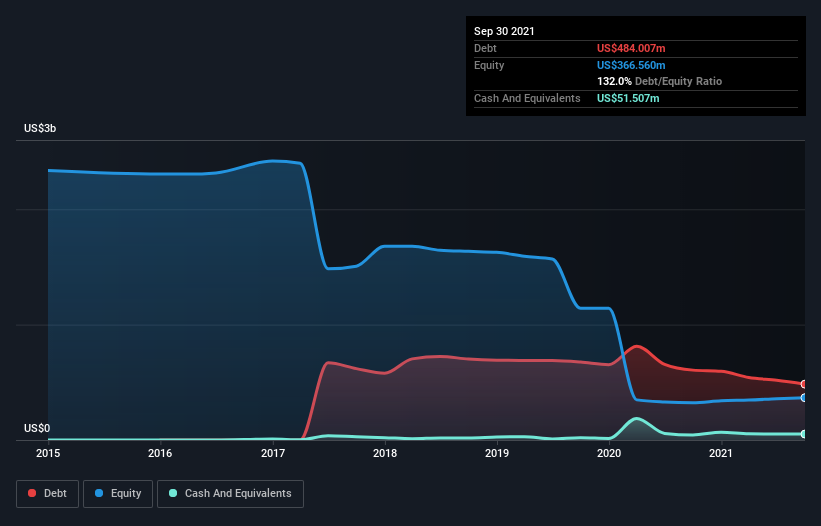Click the red Debt endpoint marker

pos(804,384)
